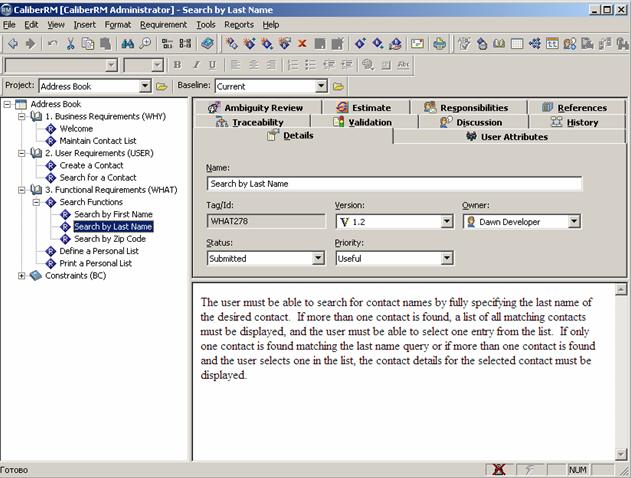
Task: Switch to the Ambiguity Review tab
Action: (258, 107)
